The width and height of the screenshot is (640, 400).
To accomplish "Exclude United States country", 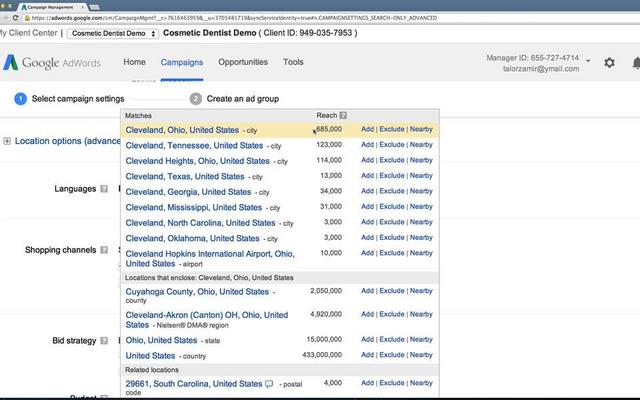I will point(392,355).
